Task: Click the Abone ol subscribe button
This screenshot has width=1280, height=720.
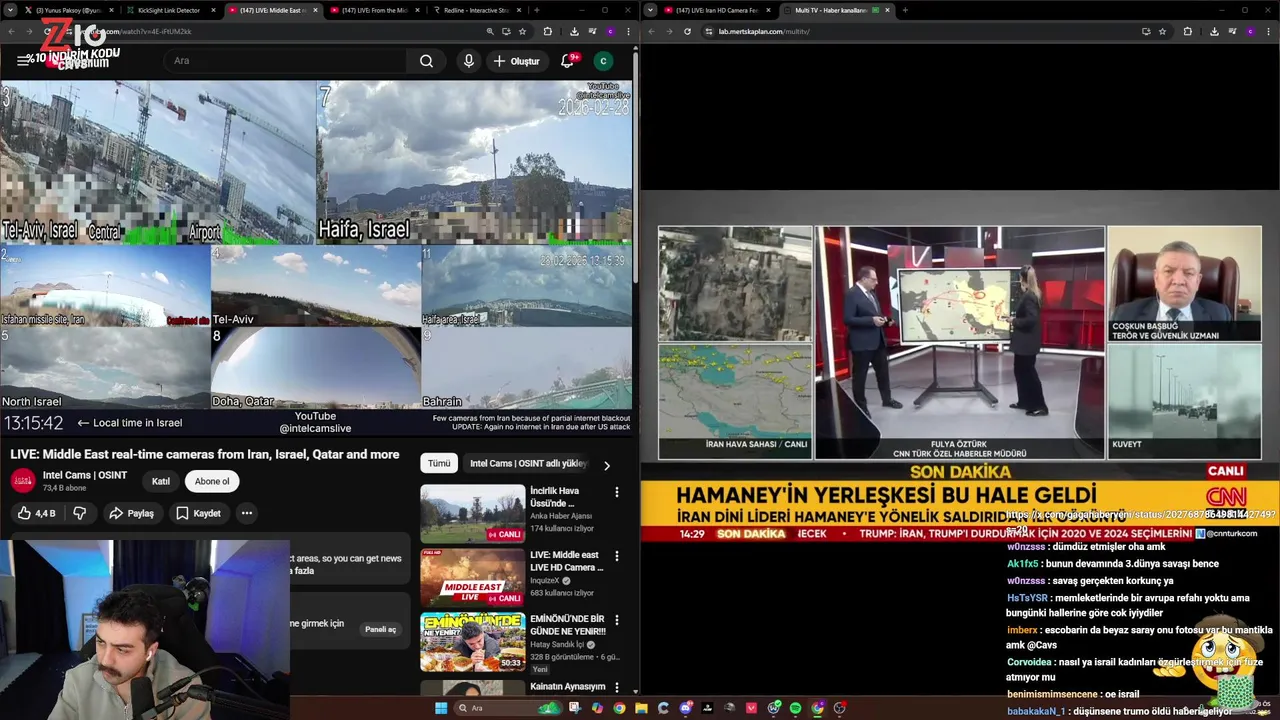Action: click(x=212, y=481)
